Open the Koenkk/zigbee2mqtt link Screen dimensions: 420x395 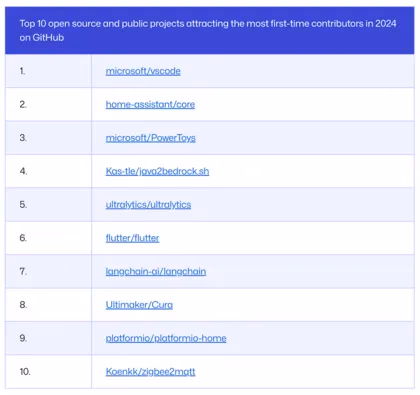[150, 372]
